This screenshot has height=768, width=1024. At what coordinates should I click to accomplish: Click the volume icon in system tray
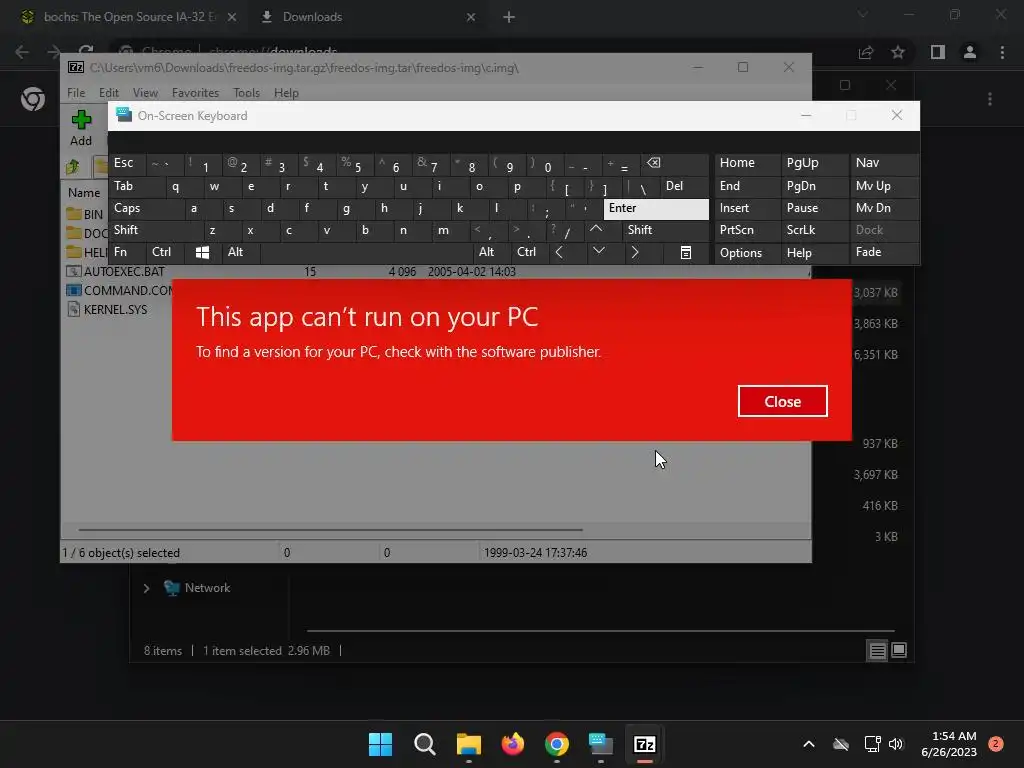pyautogui.click(x=895, y=744)
